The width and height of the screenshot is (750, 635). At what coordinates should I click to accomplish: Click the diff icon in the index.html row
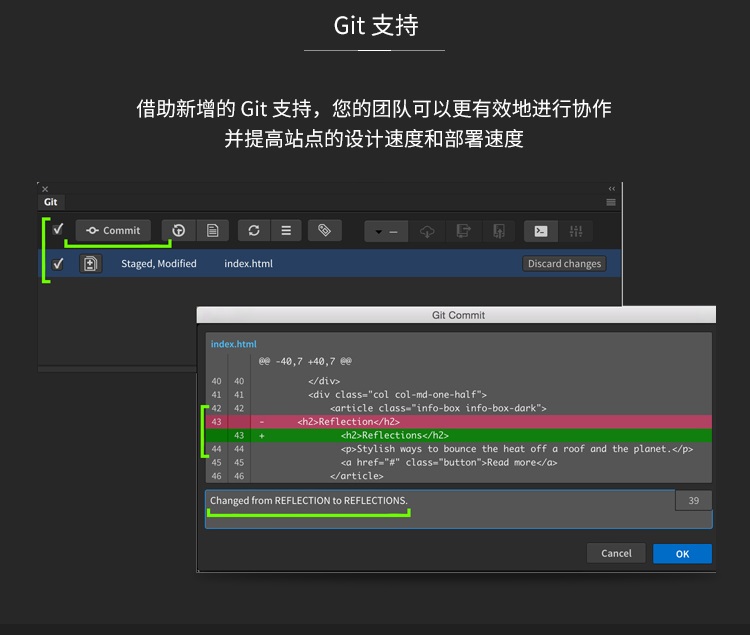(90, 263)
